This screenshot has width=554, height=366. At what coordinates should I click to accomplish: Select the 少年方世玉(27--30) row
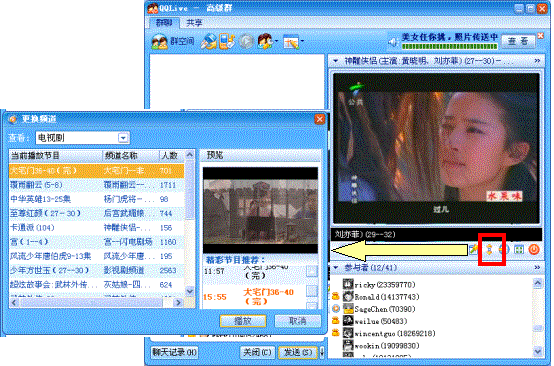(96, 270)
